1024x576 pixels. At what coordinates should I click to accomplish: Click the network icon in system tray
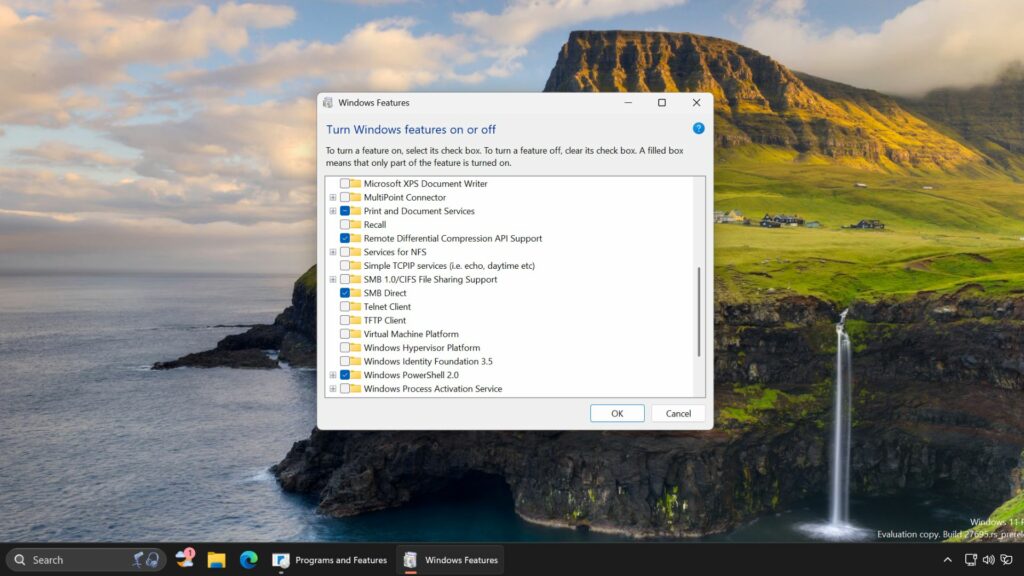pyautogui.click(x=970, y=560)
